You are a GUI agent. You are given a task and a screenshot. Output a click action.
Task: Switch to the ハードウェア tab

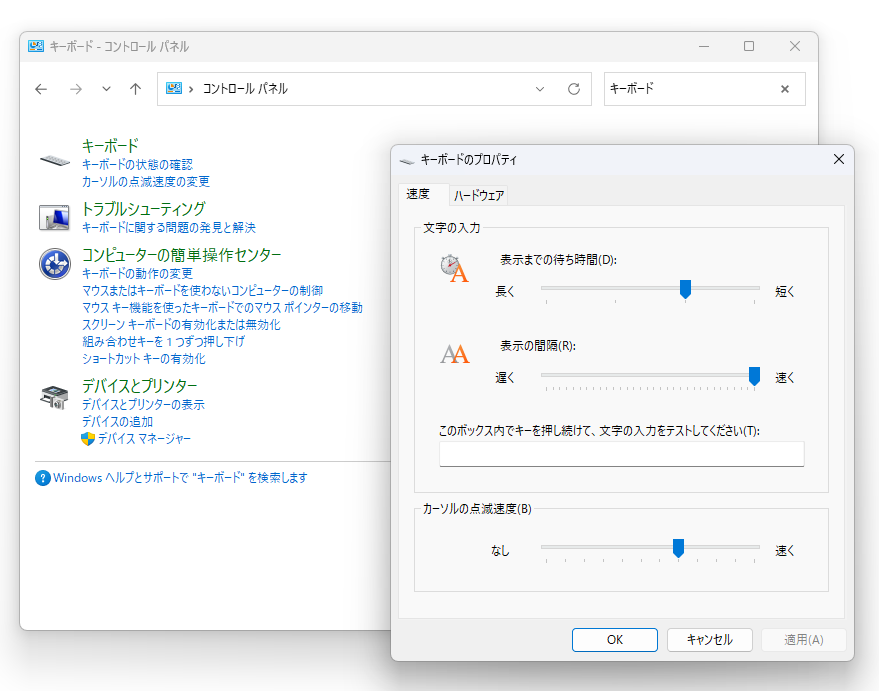click(480, 195)
